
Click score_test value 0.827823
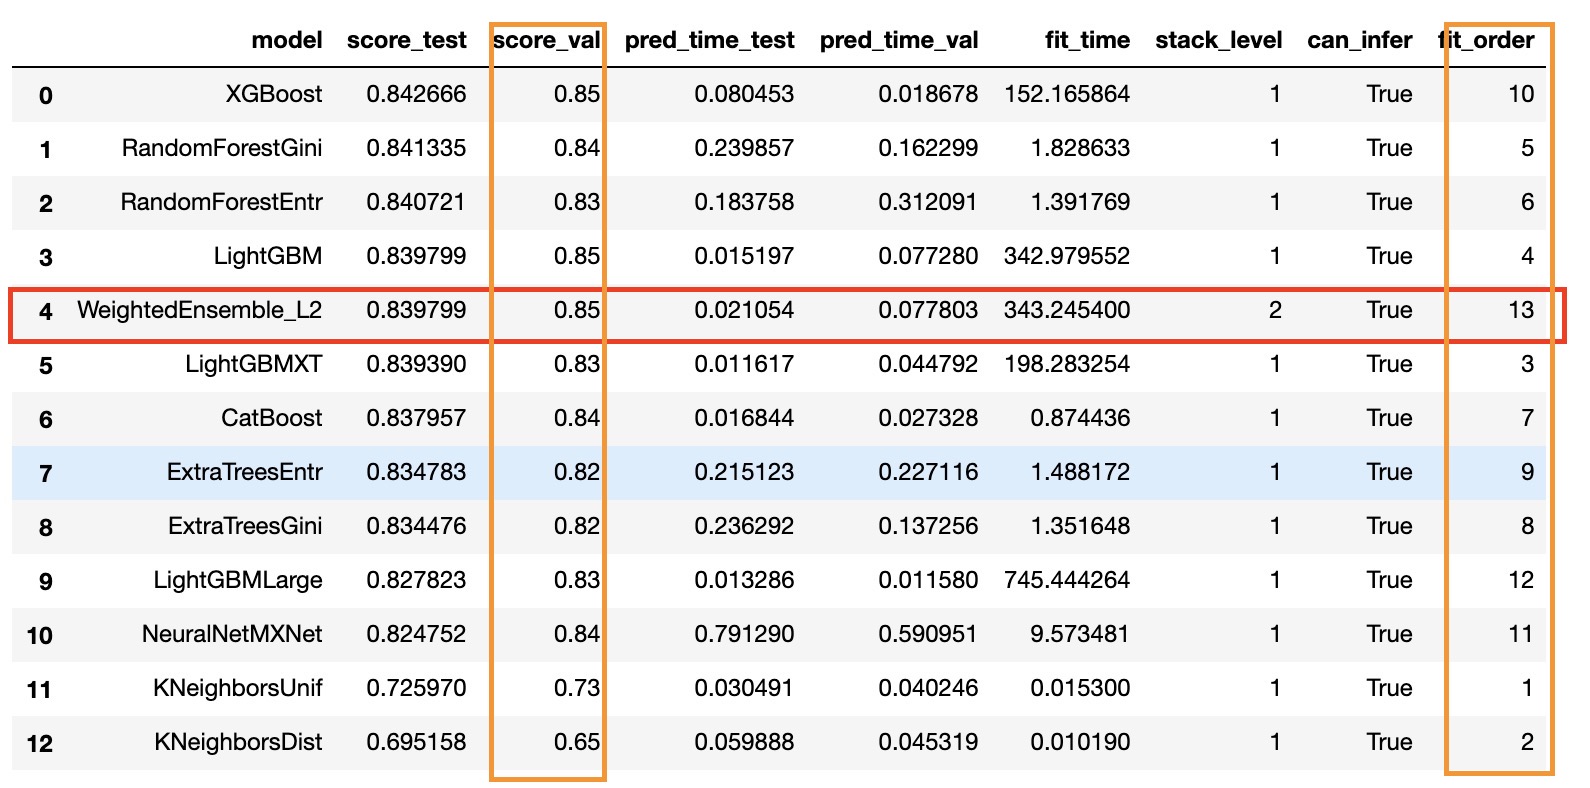pyautogui.click(x=416, y=580)
